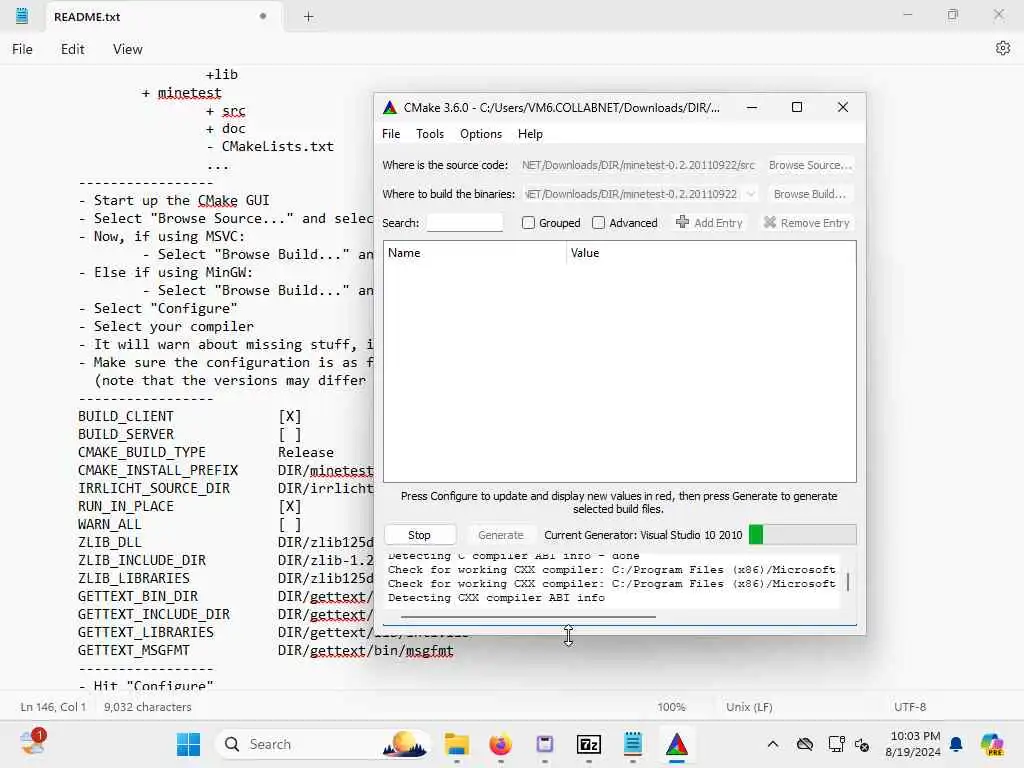Open Notepad settings gear icon
The height and width of the screenshot is (768, 1024).
click(x=1002, y=48)
